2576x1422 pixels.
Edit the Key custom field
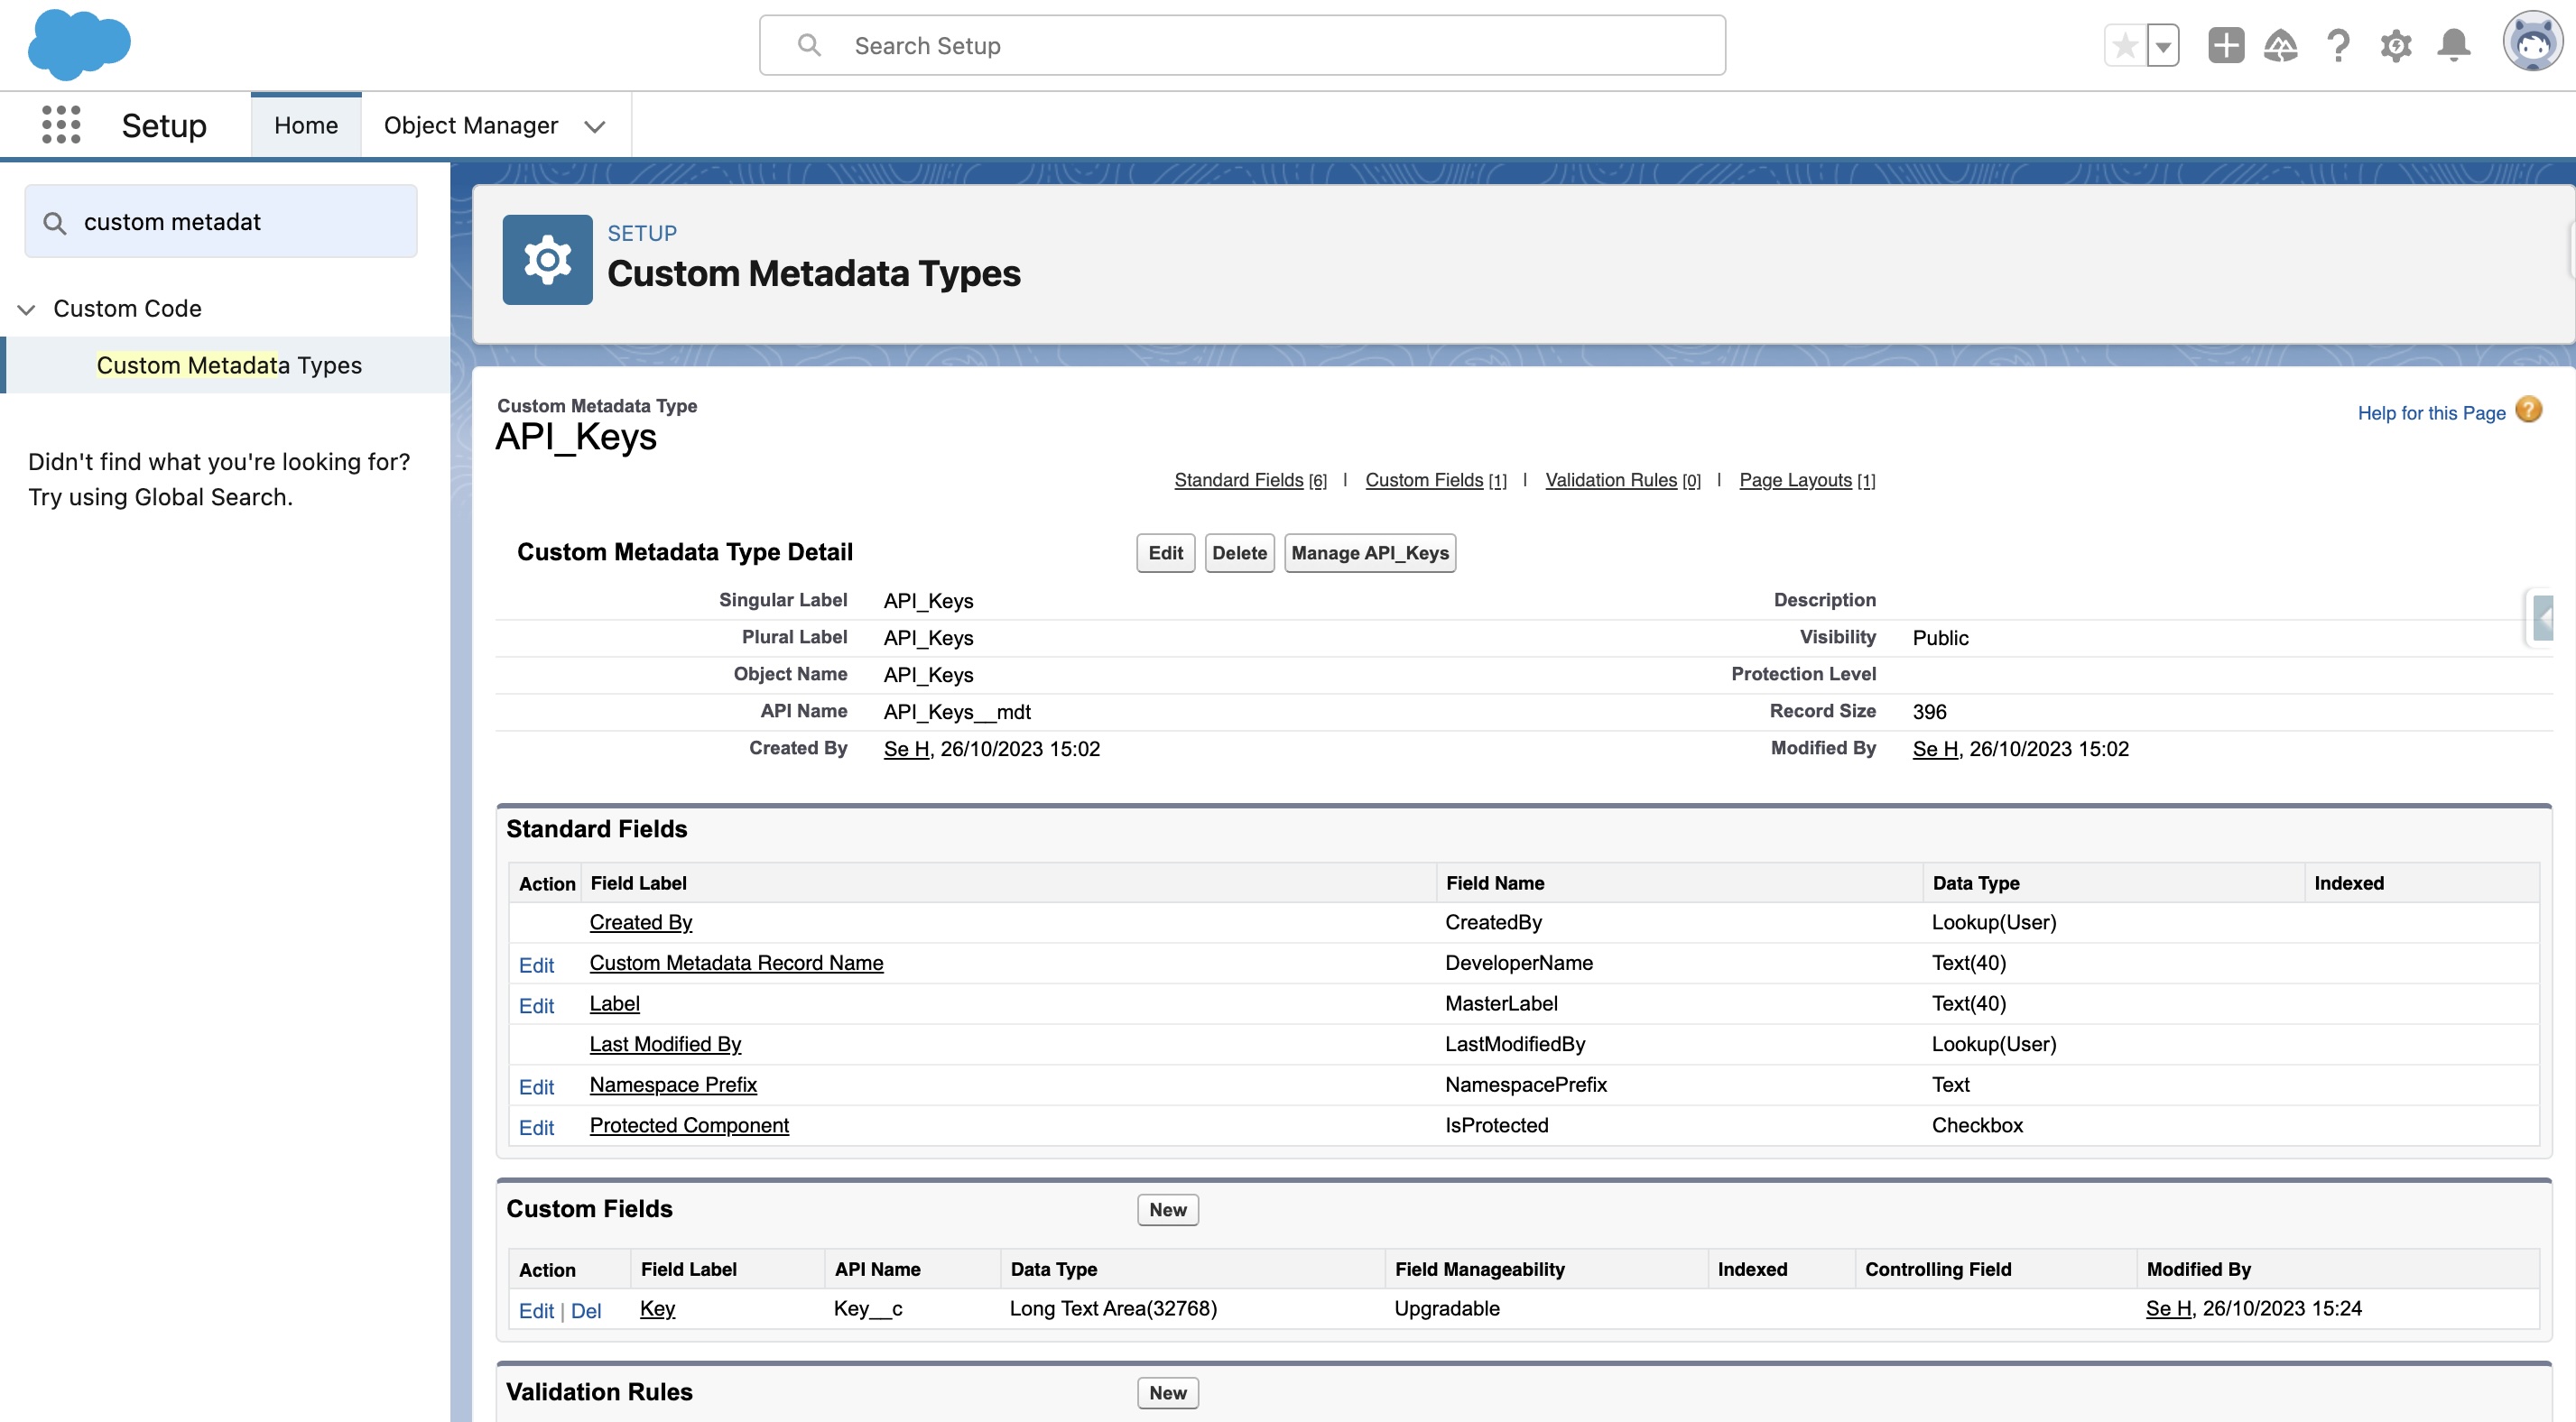(x=537, y=1311)
